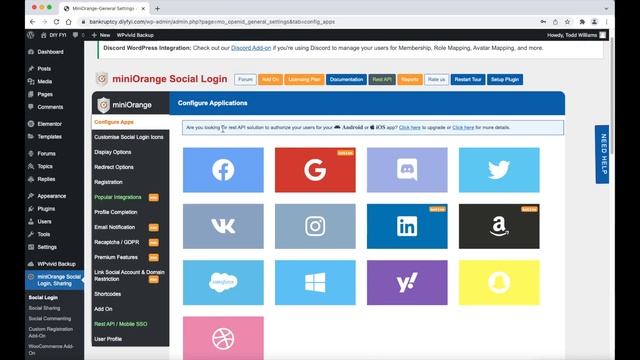Select the Recaptcha / GDPR tab

[130, 242]
